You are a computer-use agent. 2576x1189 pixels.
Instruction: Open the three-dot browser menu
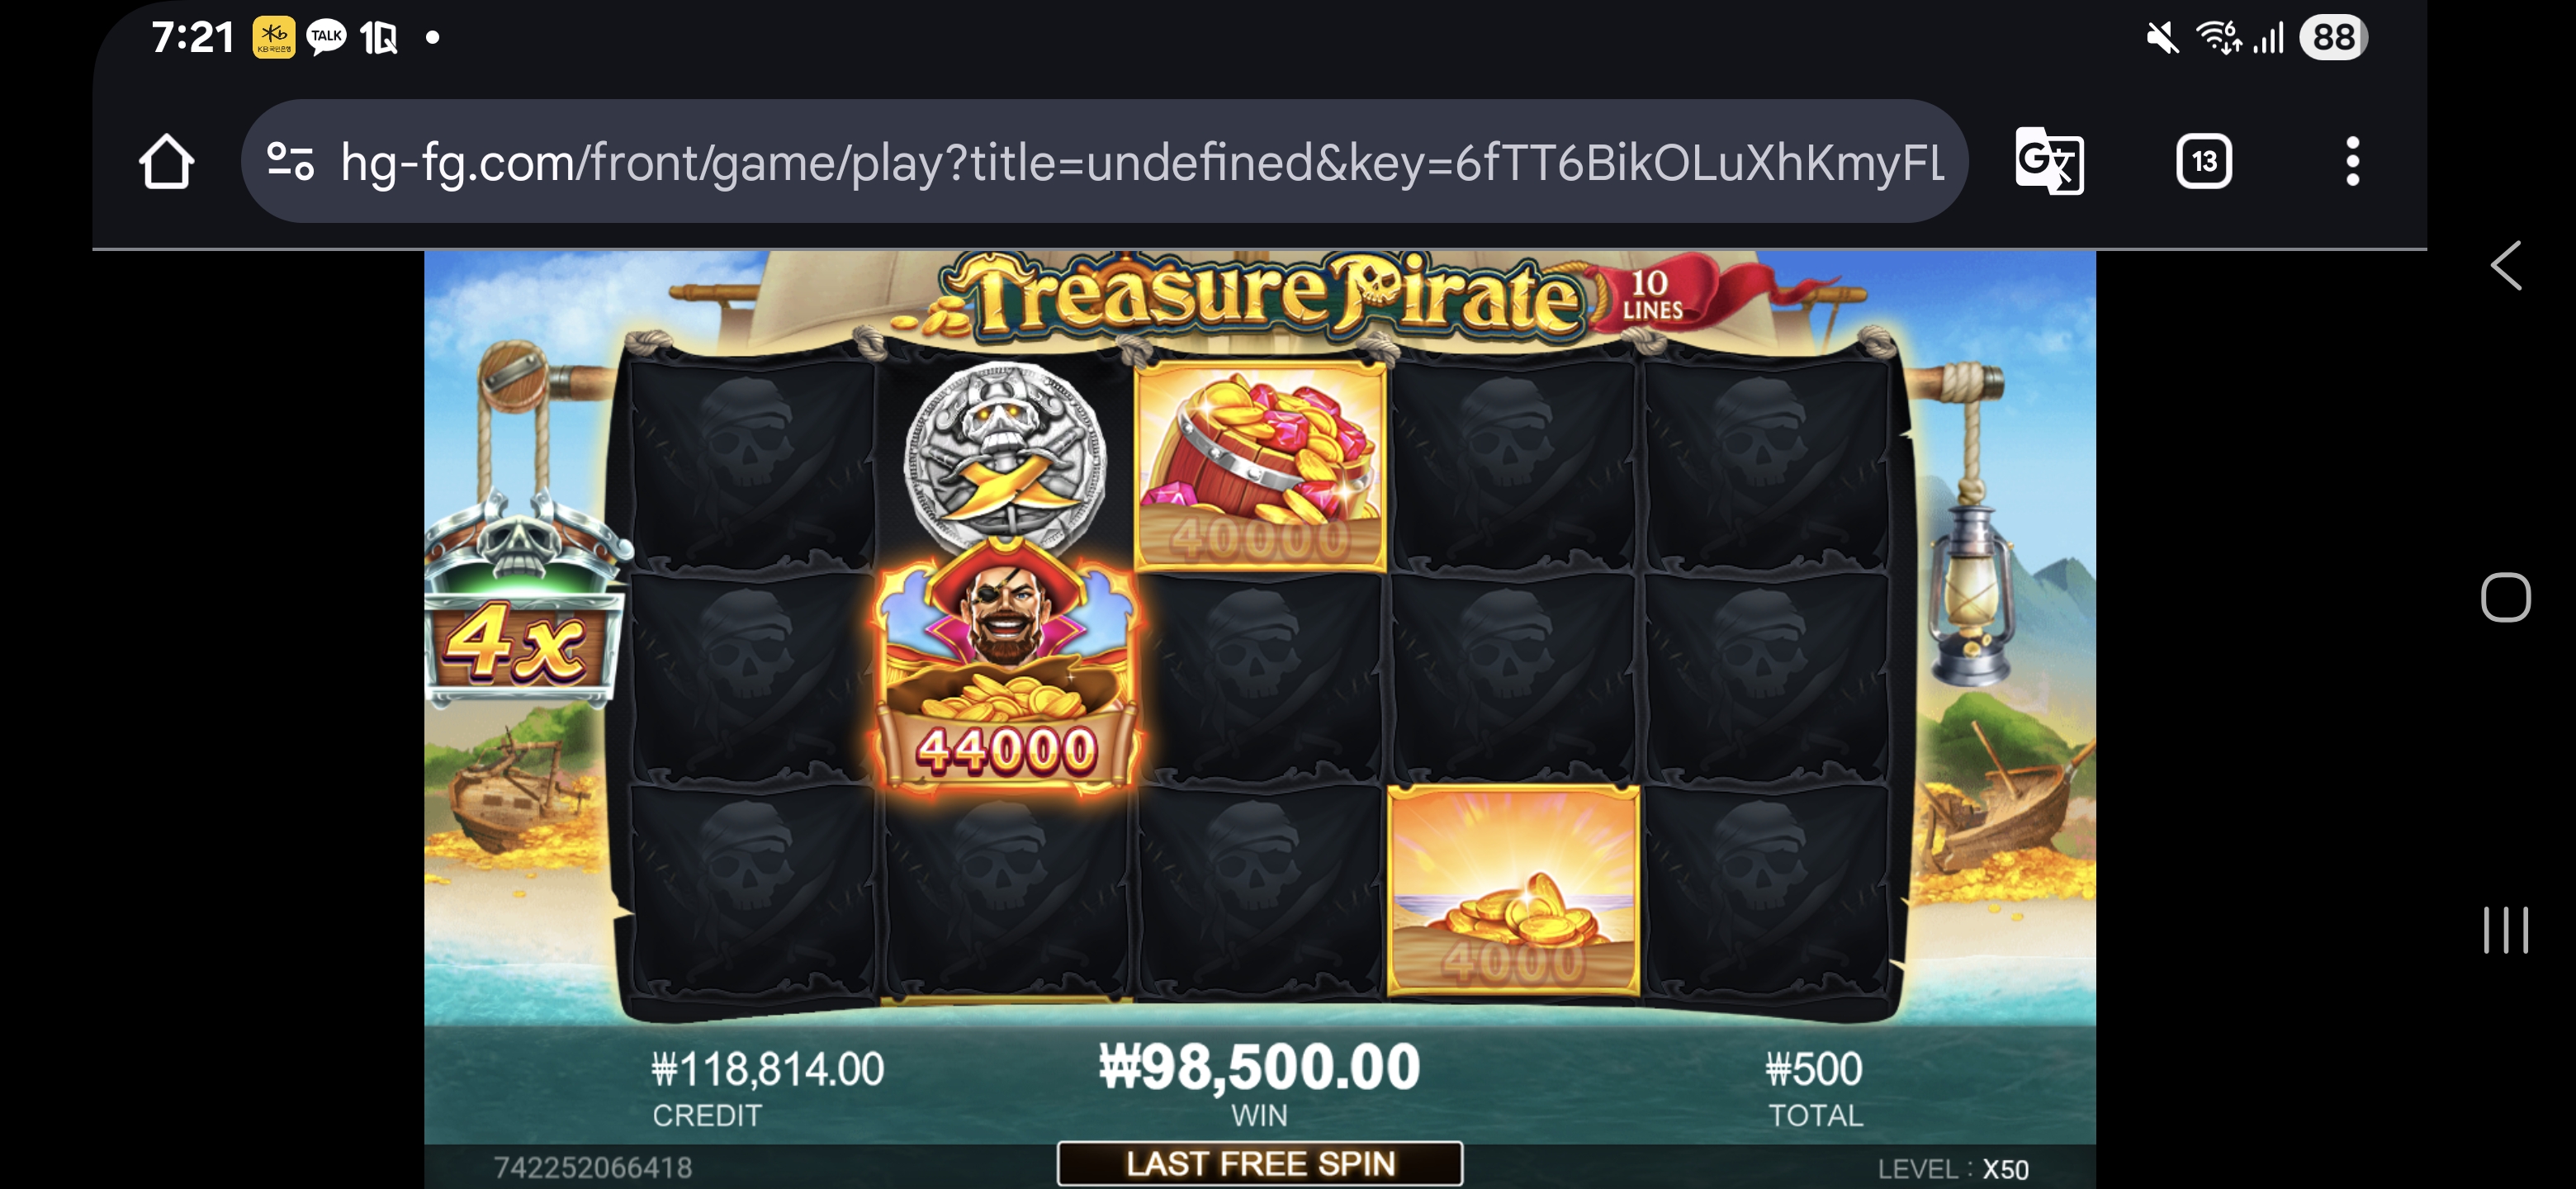click(x=2352, y=161)
